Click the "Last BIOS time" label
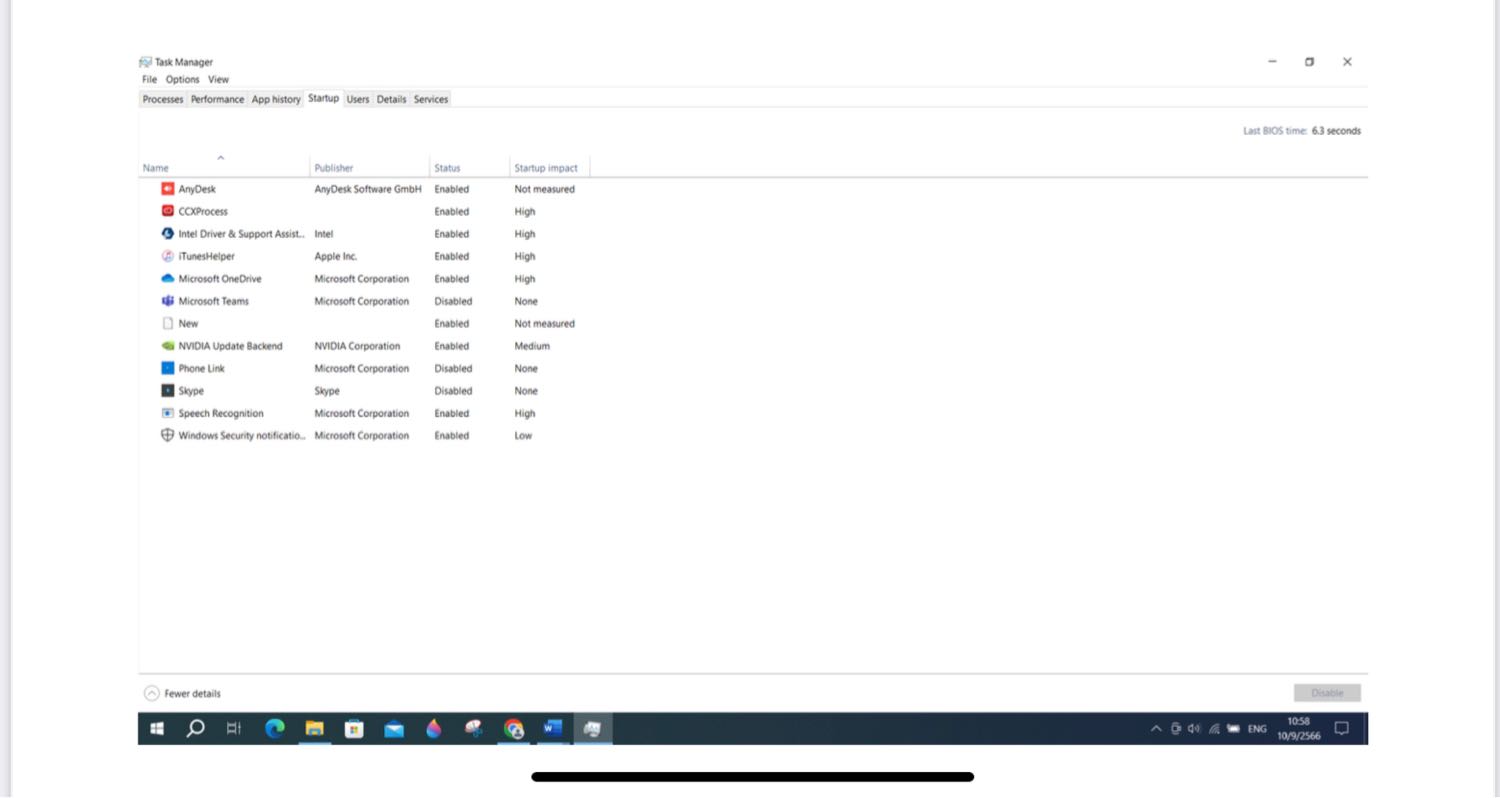Screen dimensions: 1500x798 [1275, 131]
